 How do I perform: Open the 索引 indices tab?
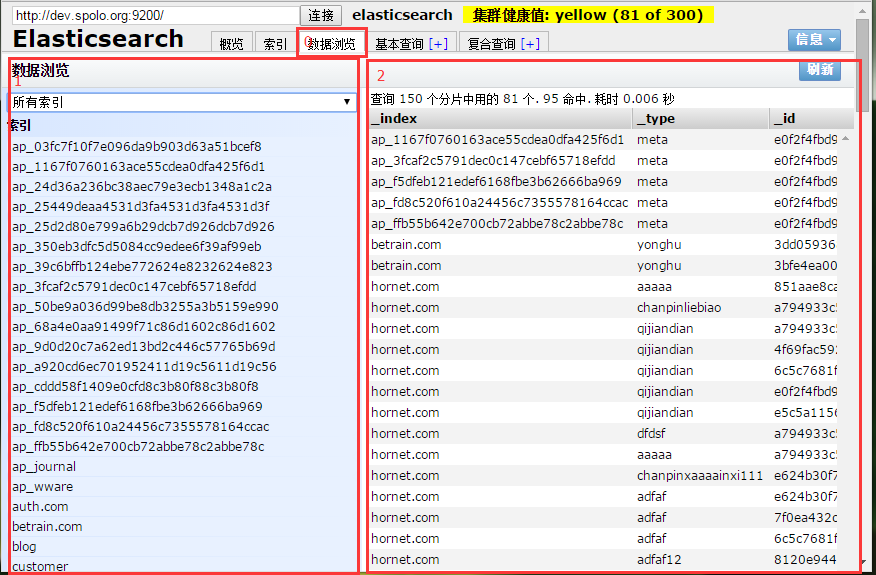coord(275,44)
